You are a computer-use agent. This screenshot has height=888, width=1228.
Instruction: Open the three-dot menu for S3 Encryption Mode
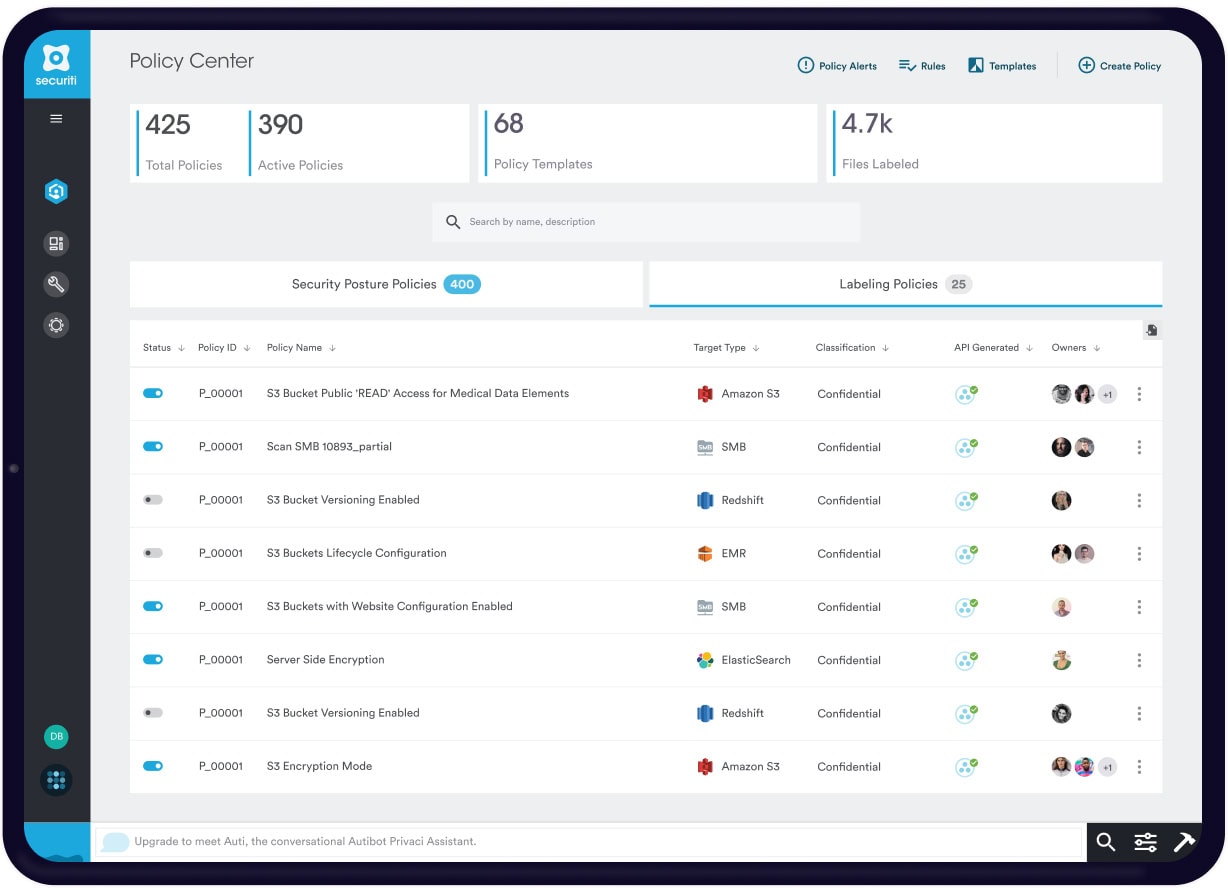pos(1139,767)
